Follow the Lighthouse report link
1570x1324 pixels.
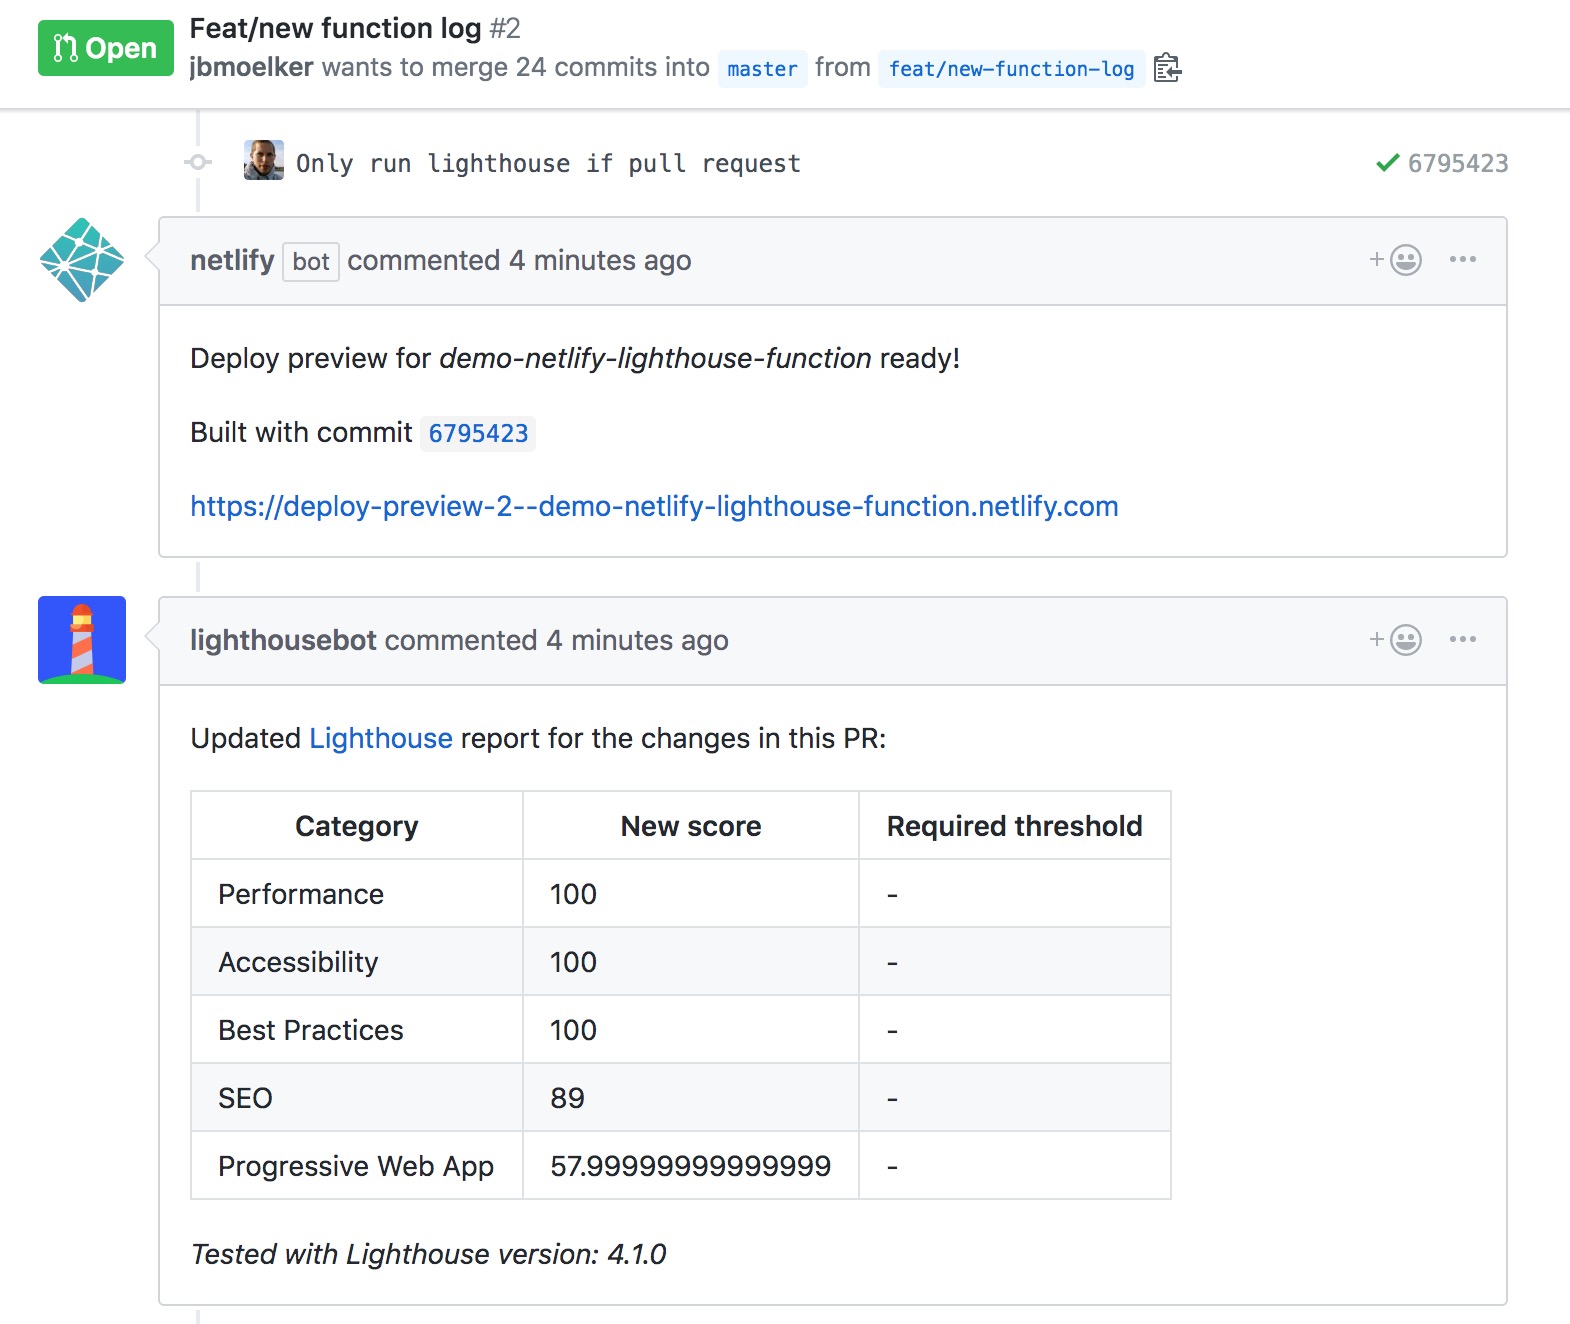tap(381, 738)
